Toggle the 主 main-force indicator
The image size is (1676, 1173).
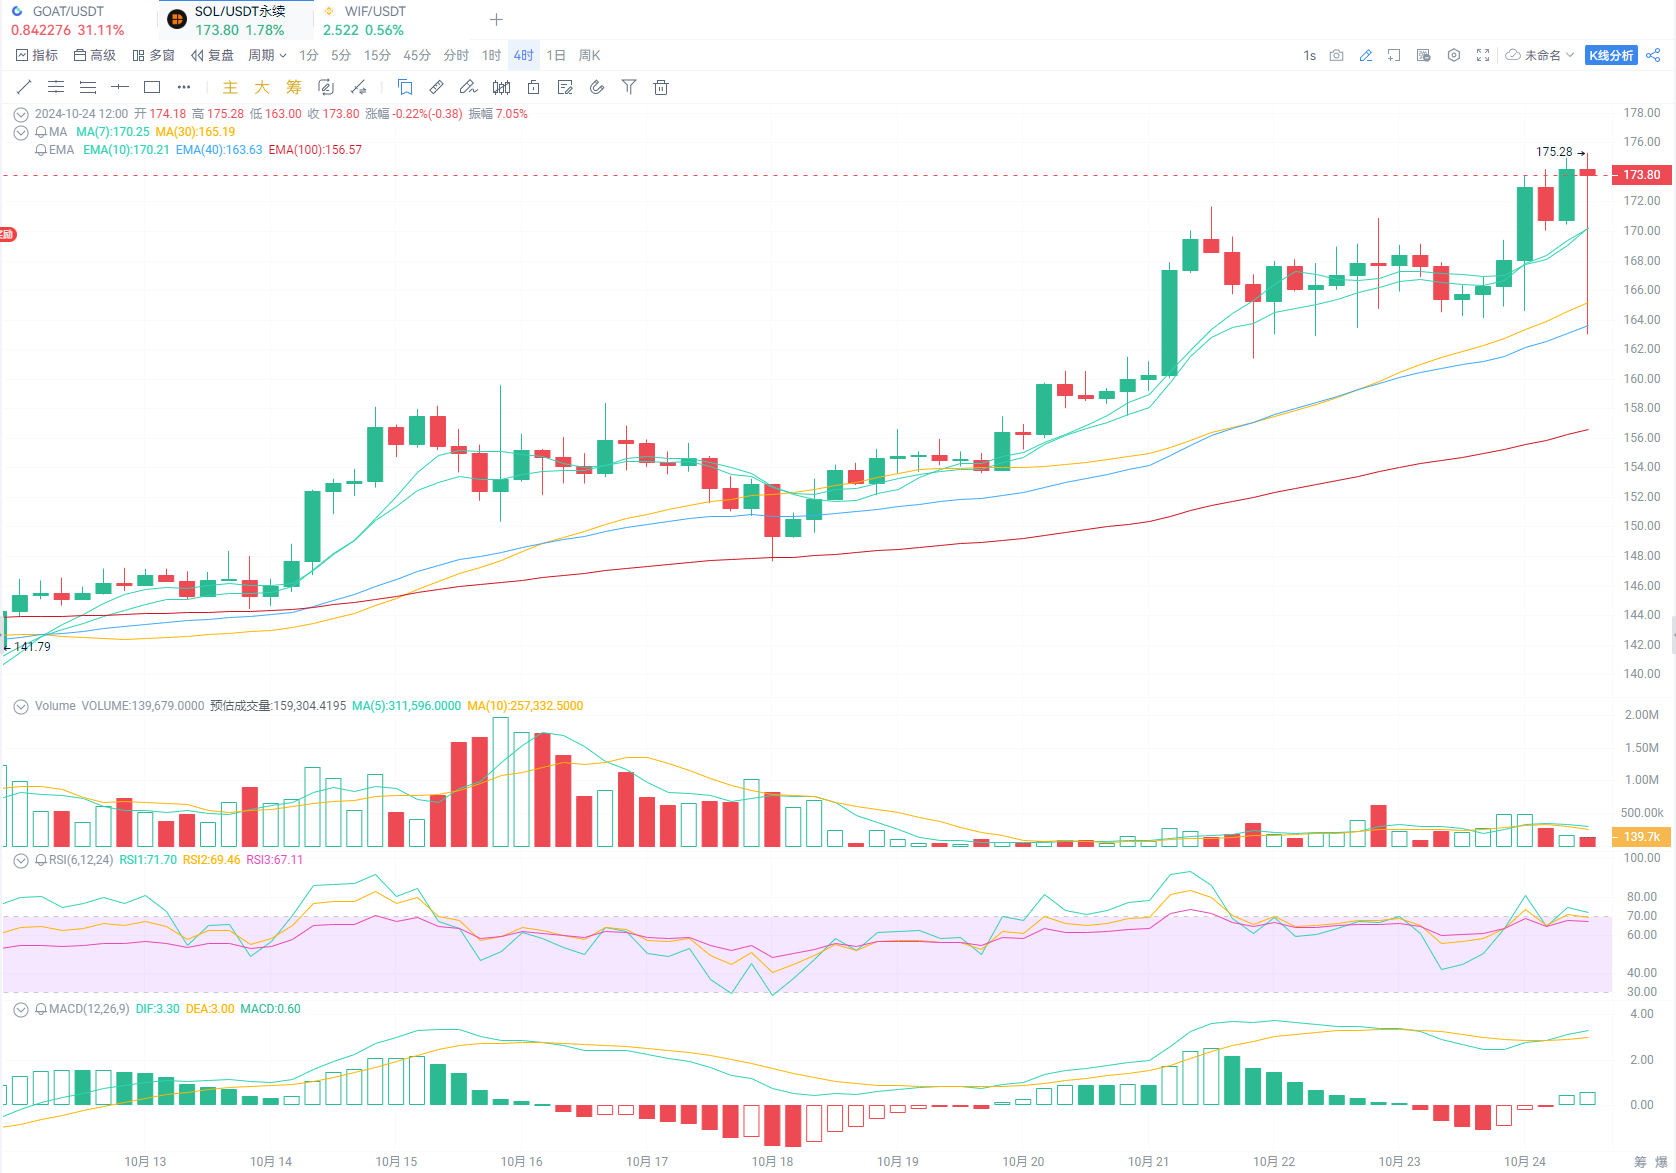point(230,87)
